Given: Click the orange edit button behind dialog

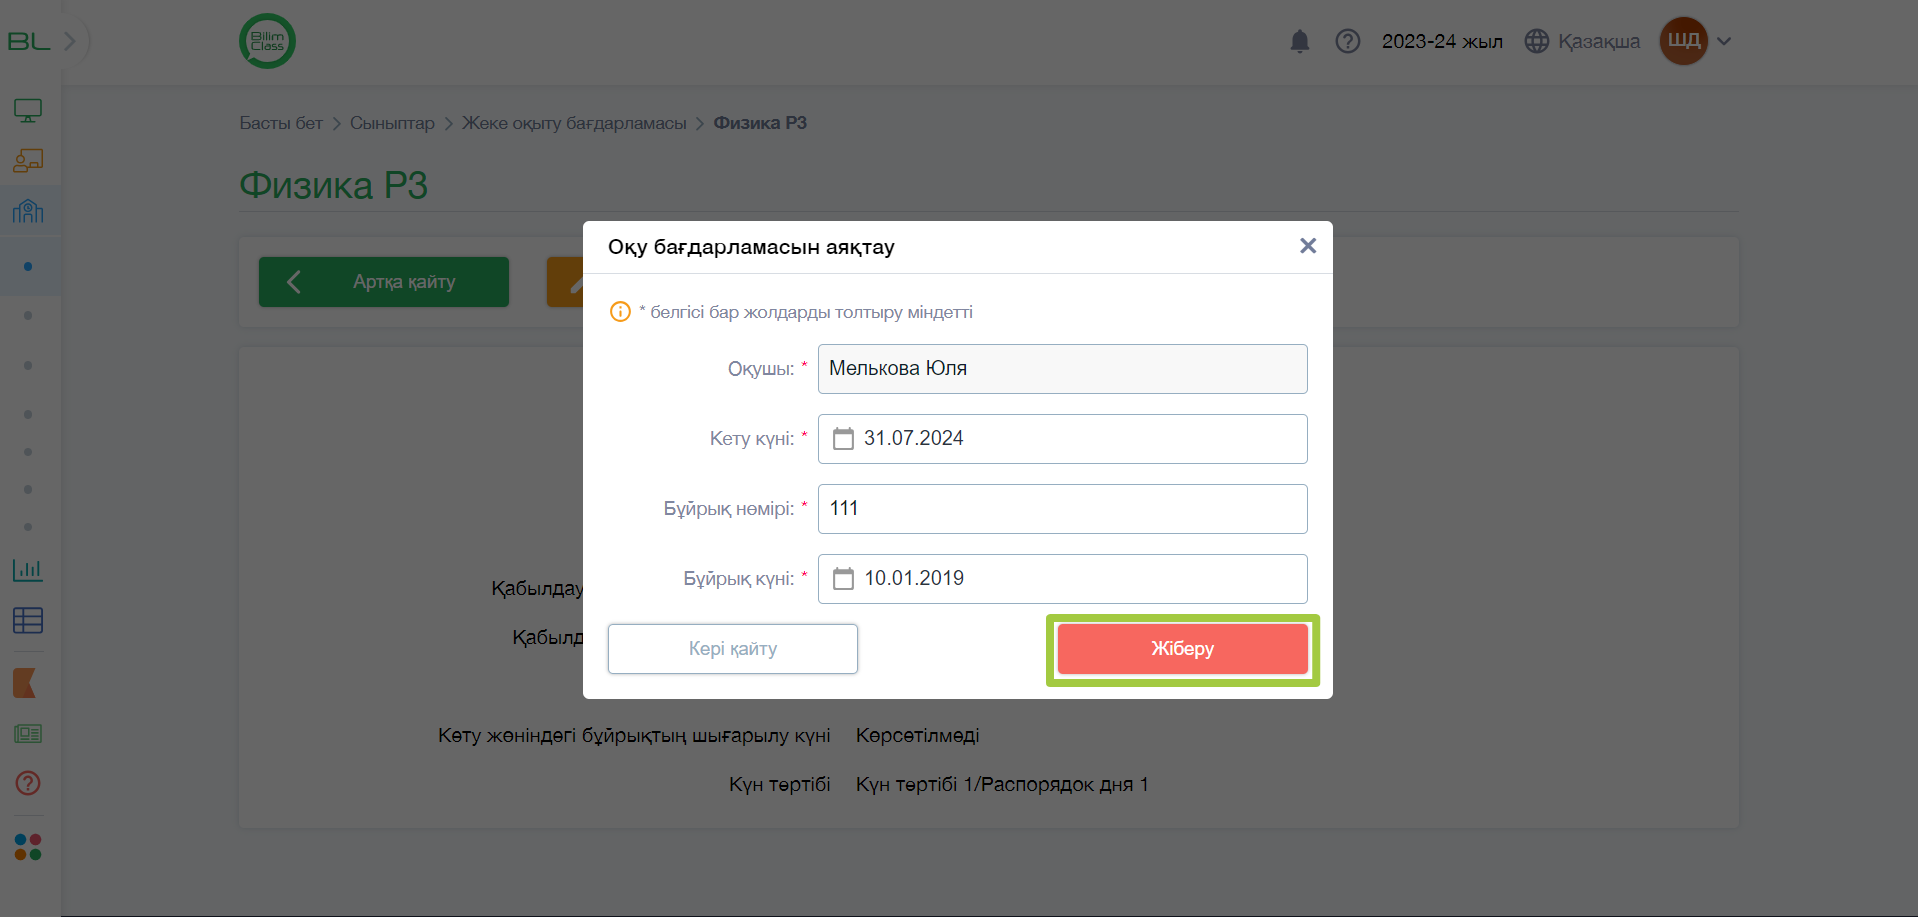Looking at the screenshot, I should point(565,282).
